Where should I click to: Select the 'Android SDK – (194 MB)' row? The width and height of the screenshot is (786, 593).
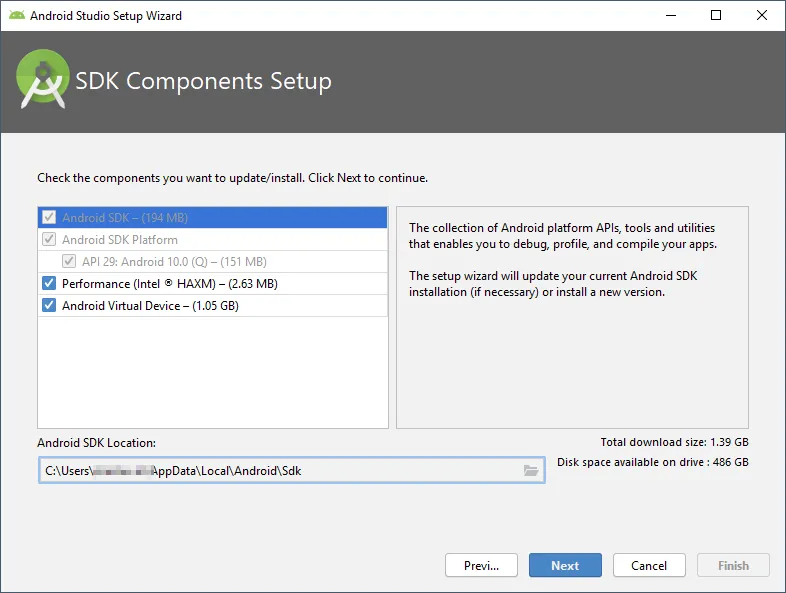[x=213, y=218]
